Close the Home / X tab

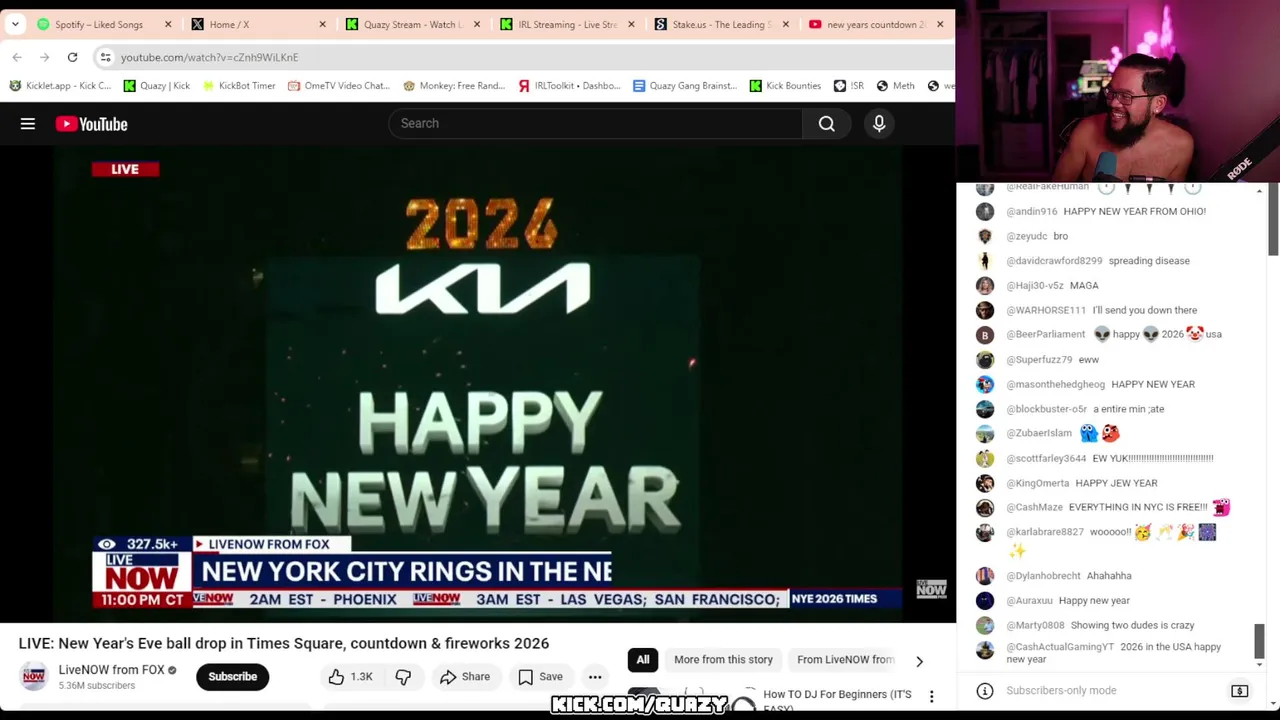(322, 24)
